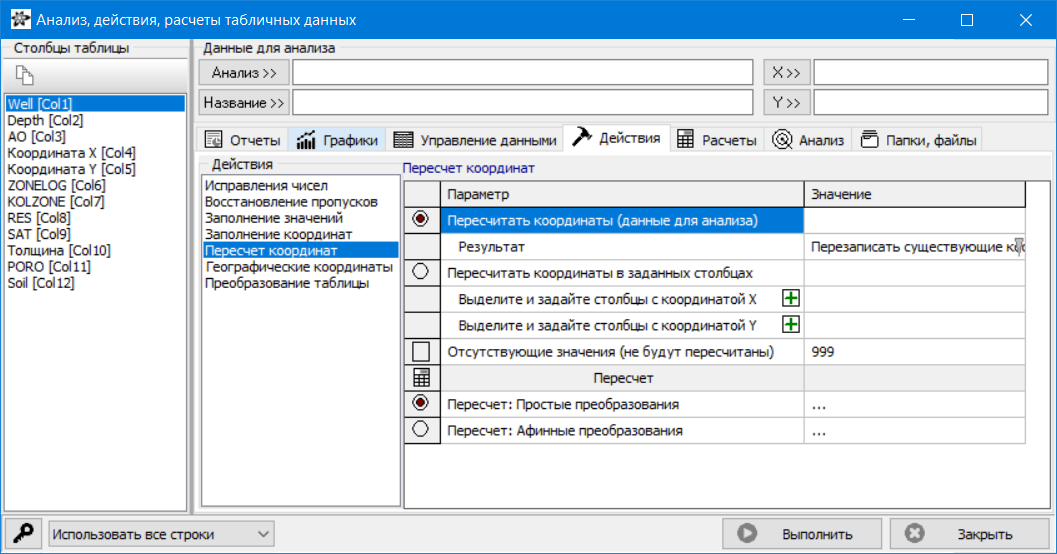Click the key icon at bottom left
Image resolution: width=1057 pixels, height=554 pixels.
[x=24, y=534]
